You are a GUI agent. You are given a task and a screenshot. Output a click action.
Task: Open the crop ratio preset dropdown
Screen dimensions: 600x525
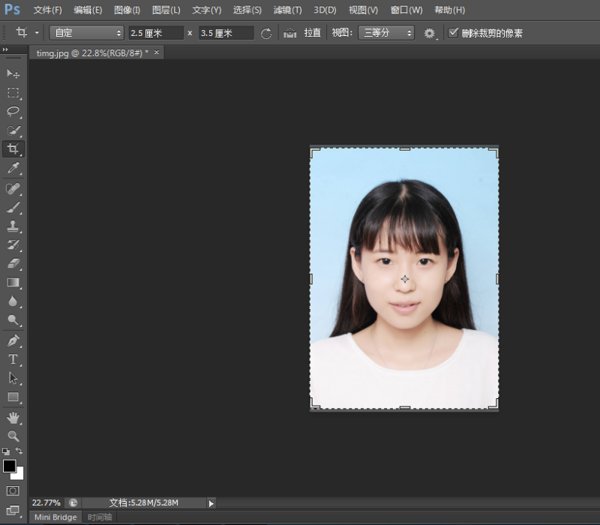(x=87, y=33)
